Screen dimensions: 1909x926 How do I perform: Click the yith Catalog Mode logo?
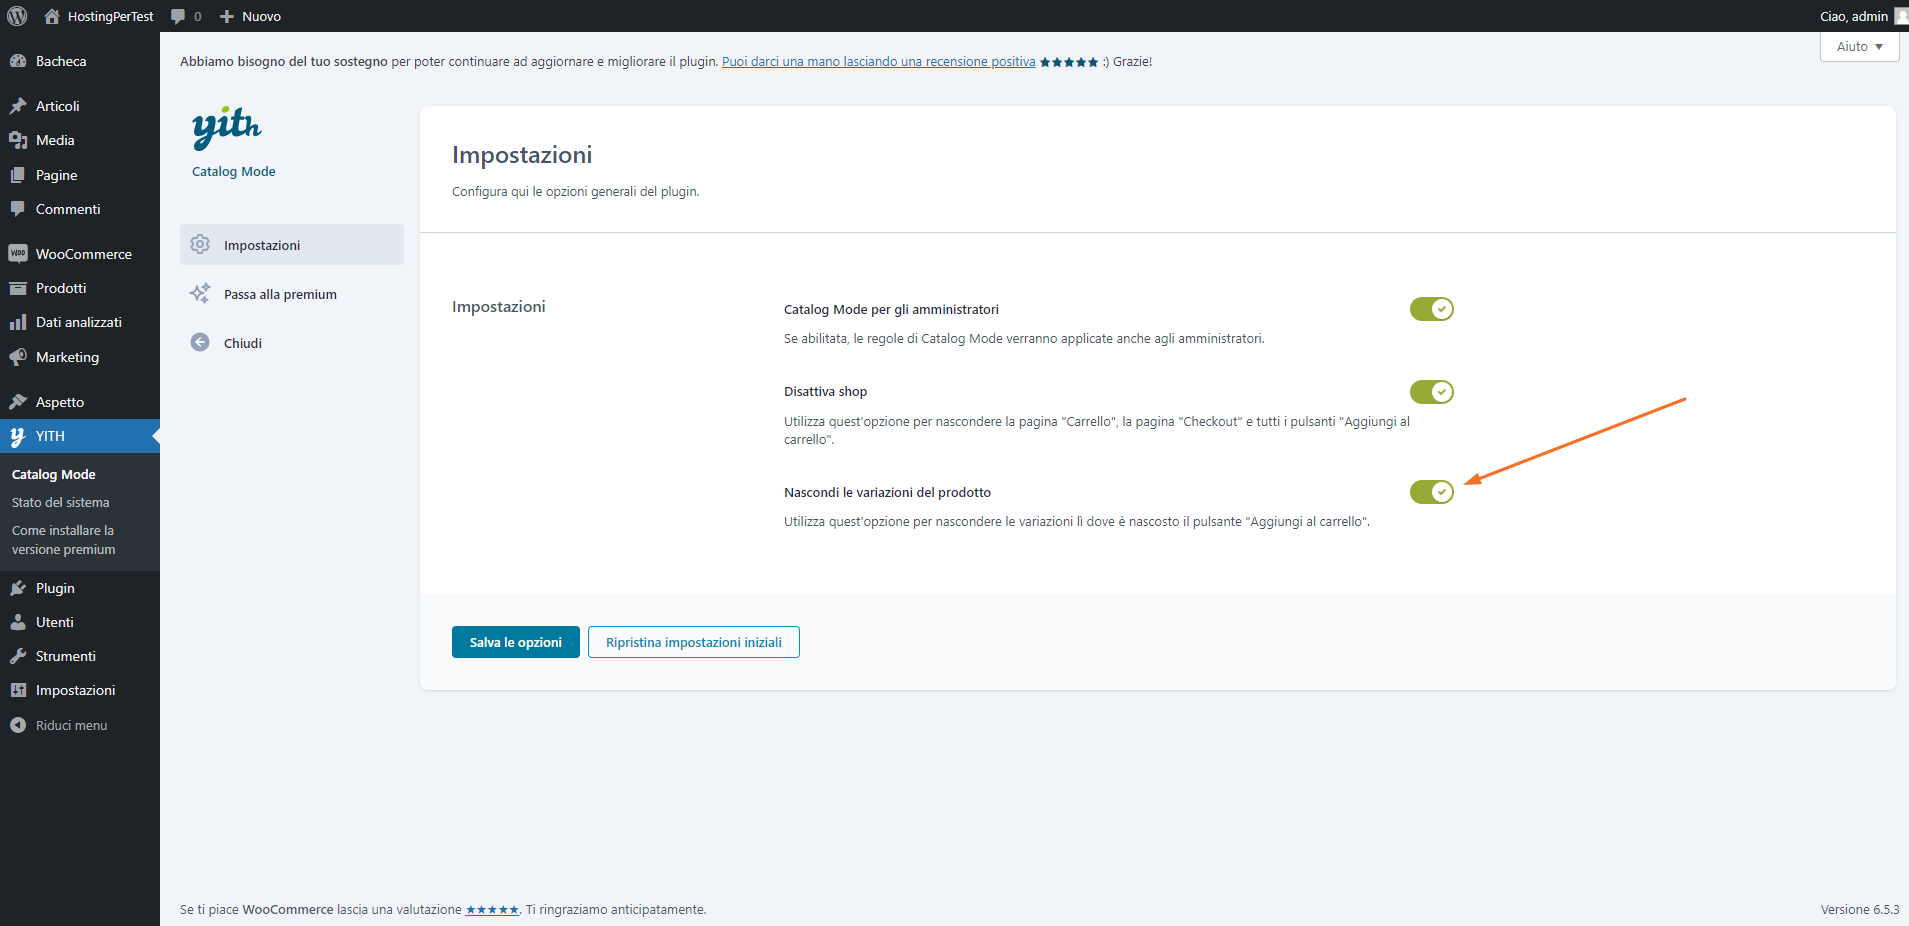pos(227,129)
